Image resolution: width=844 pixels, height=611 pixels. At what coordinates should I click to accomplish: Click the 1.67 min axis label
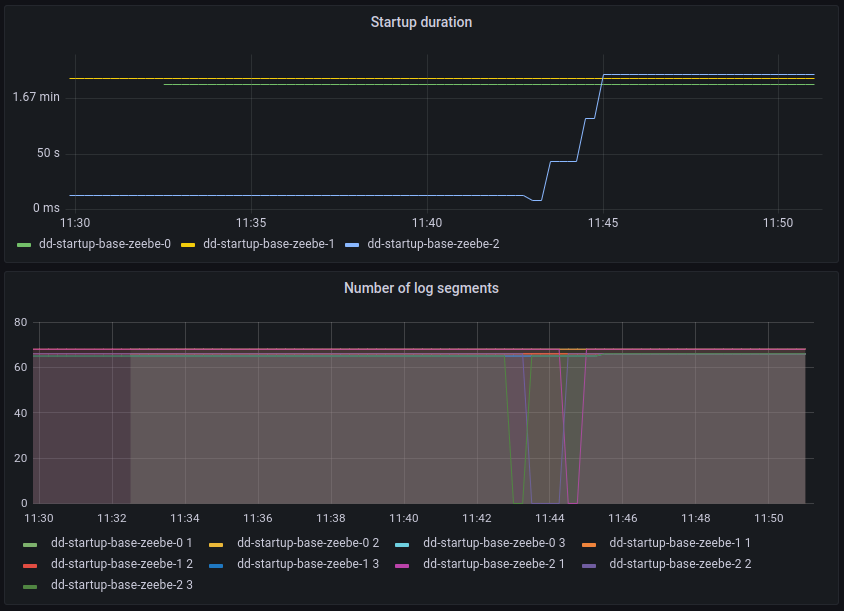(35, 97)
